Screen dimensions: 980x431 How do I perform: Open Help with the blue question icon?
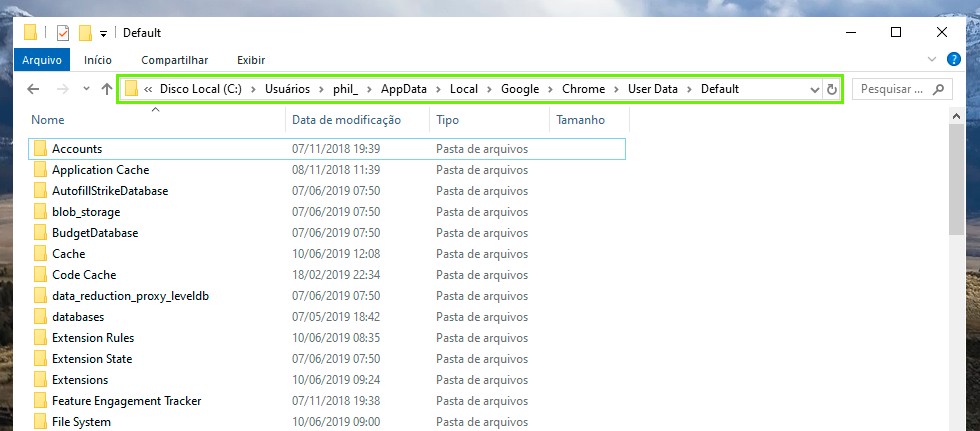point(954,60)
